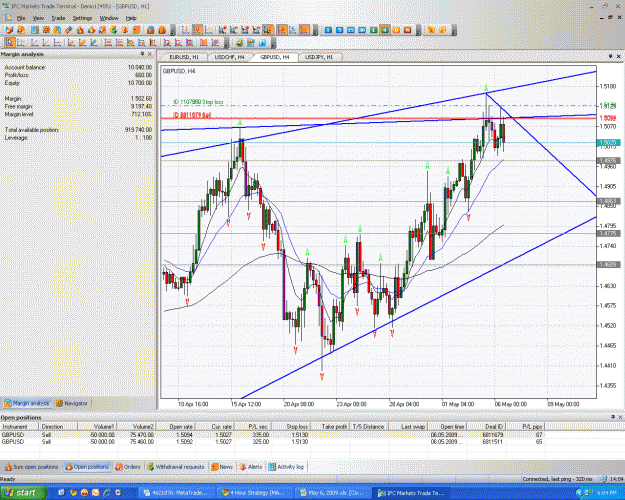Click the cyan current price marker on axis
The height and width of the screenshot is (500, 625).
[608, 142]
